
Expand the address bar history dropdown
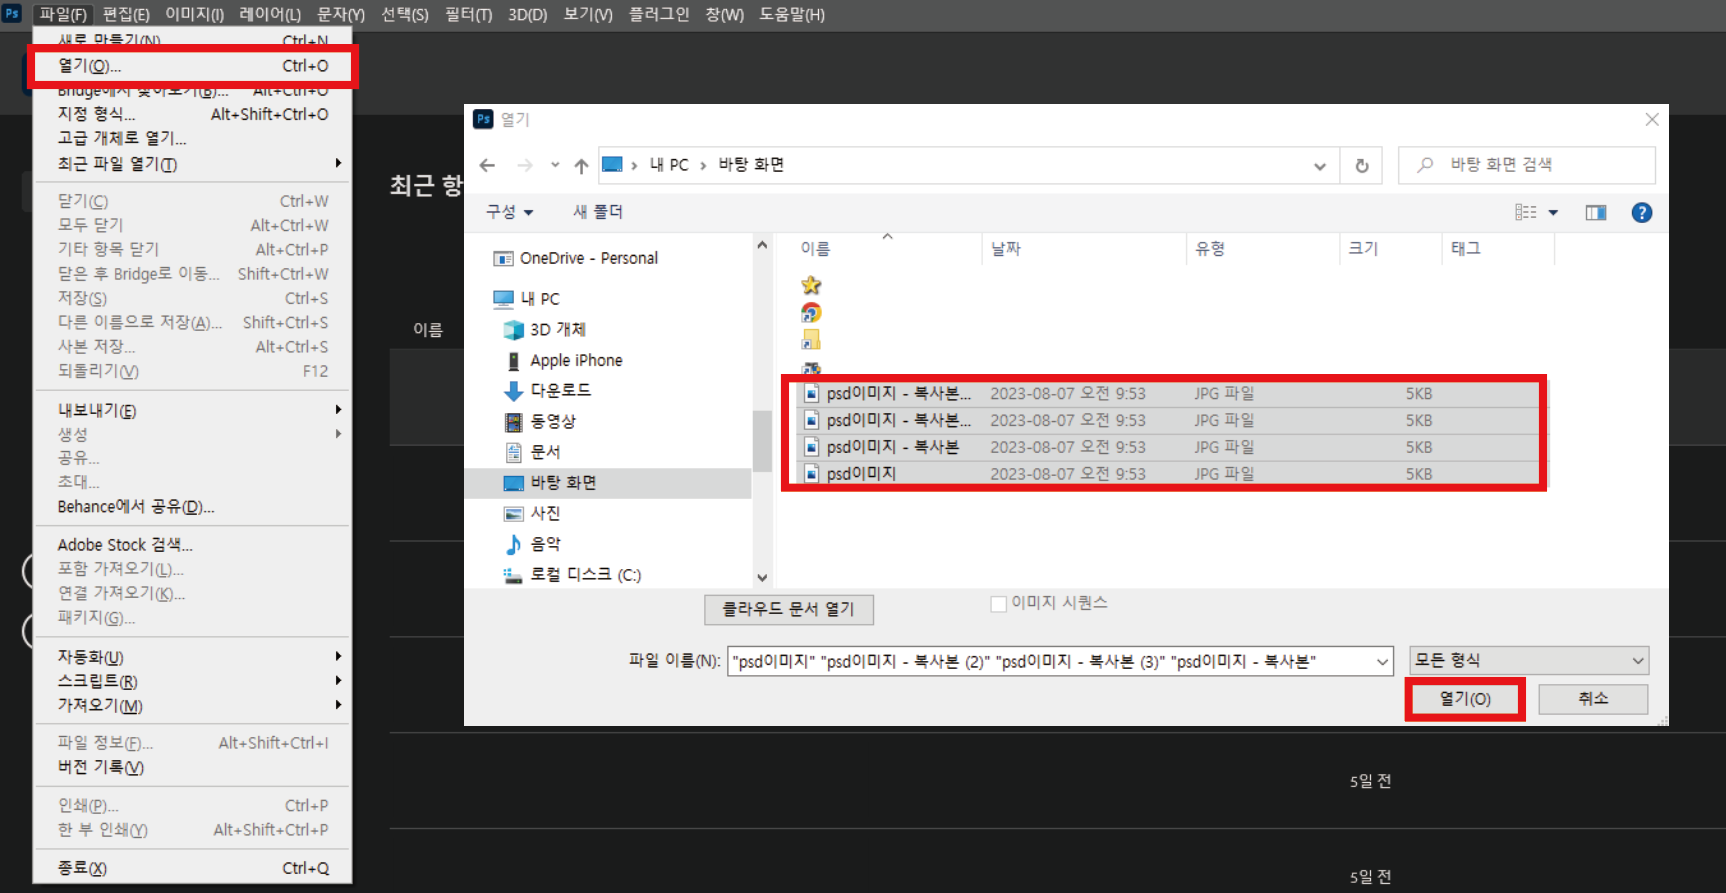[x=1320, y=166]
